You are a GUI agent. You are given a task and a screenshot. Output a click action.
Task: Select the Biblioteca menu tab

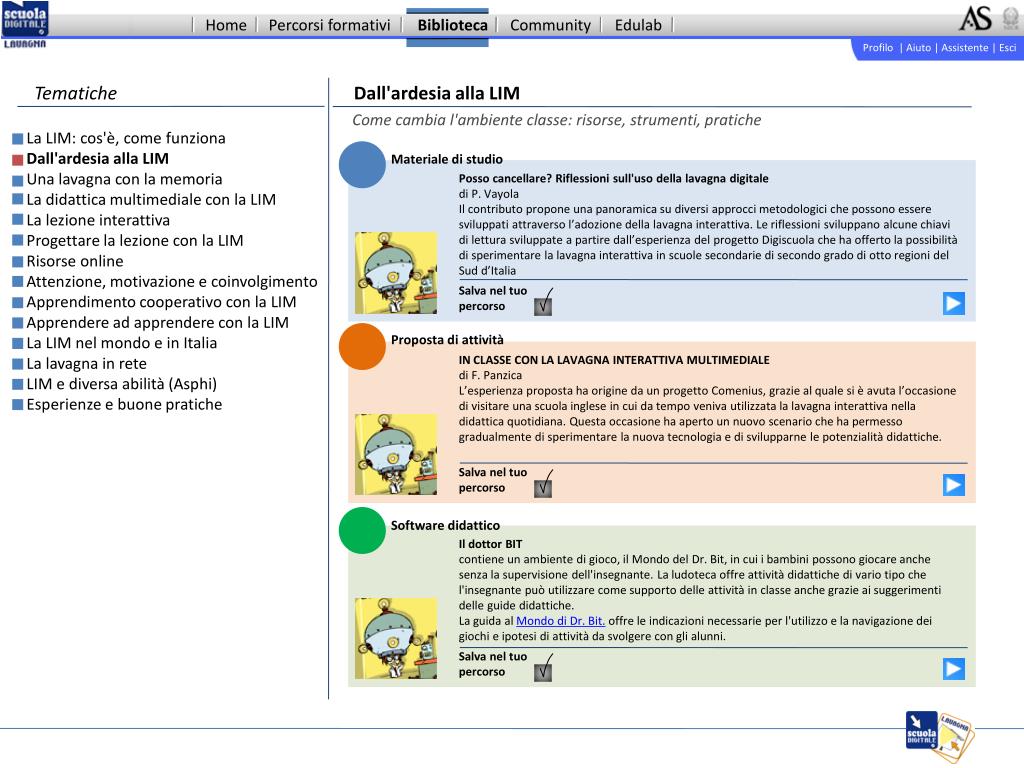452,25
